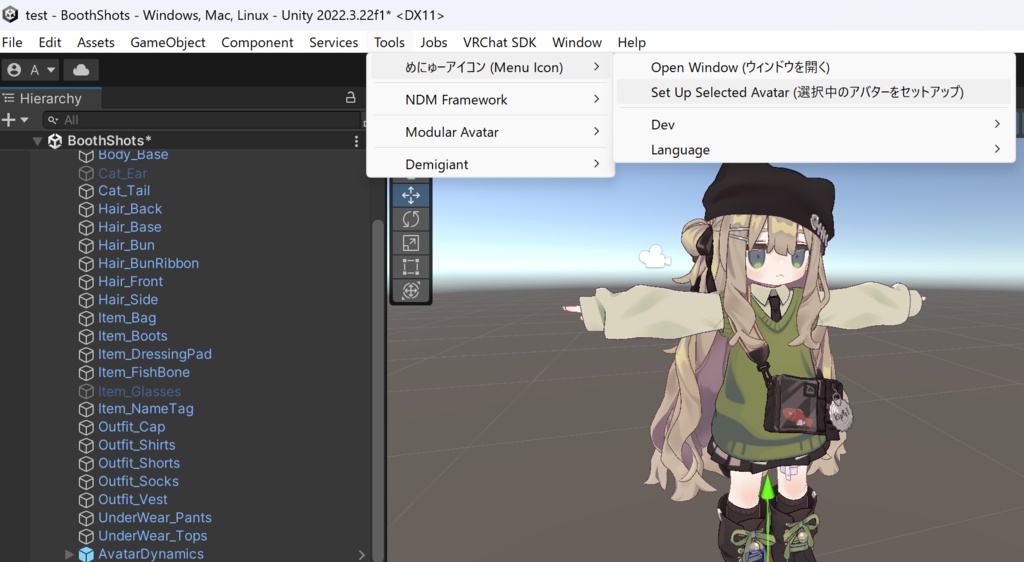Expand the Language submenu
1024x562 pixels.
[x=814, y=150]
